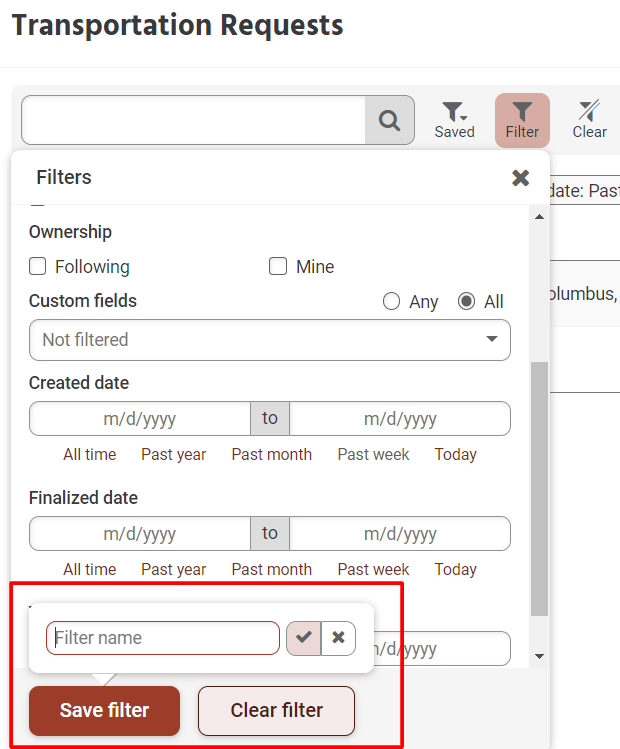Select the All custom fields radio

(x=466, y=302)
